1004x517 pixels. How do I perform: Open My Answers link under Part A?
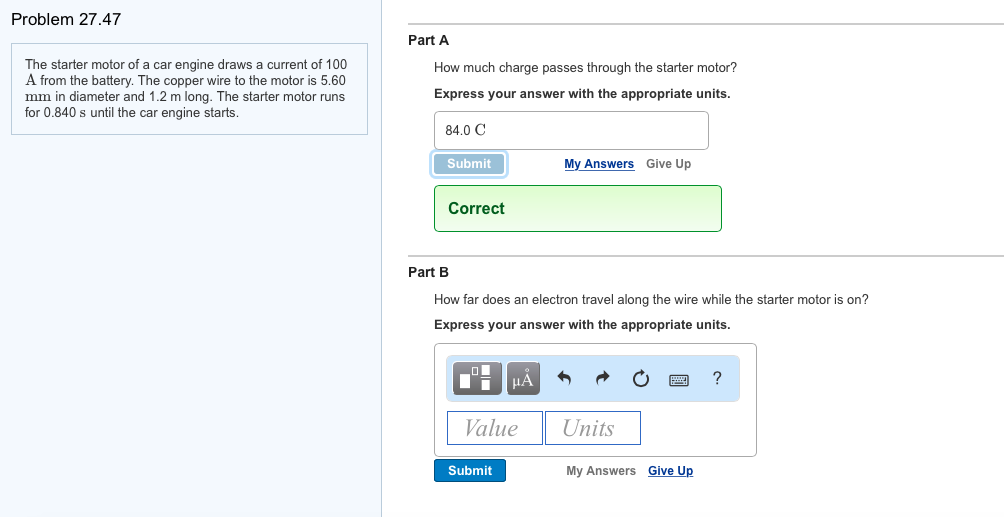pyautogui.click(x=599, y=164)
